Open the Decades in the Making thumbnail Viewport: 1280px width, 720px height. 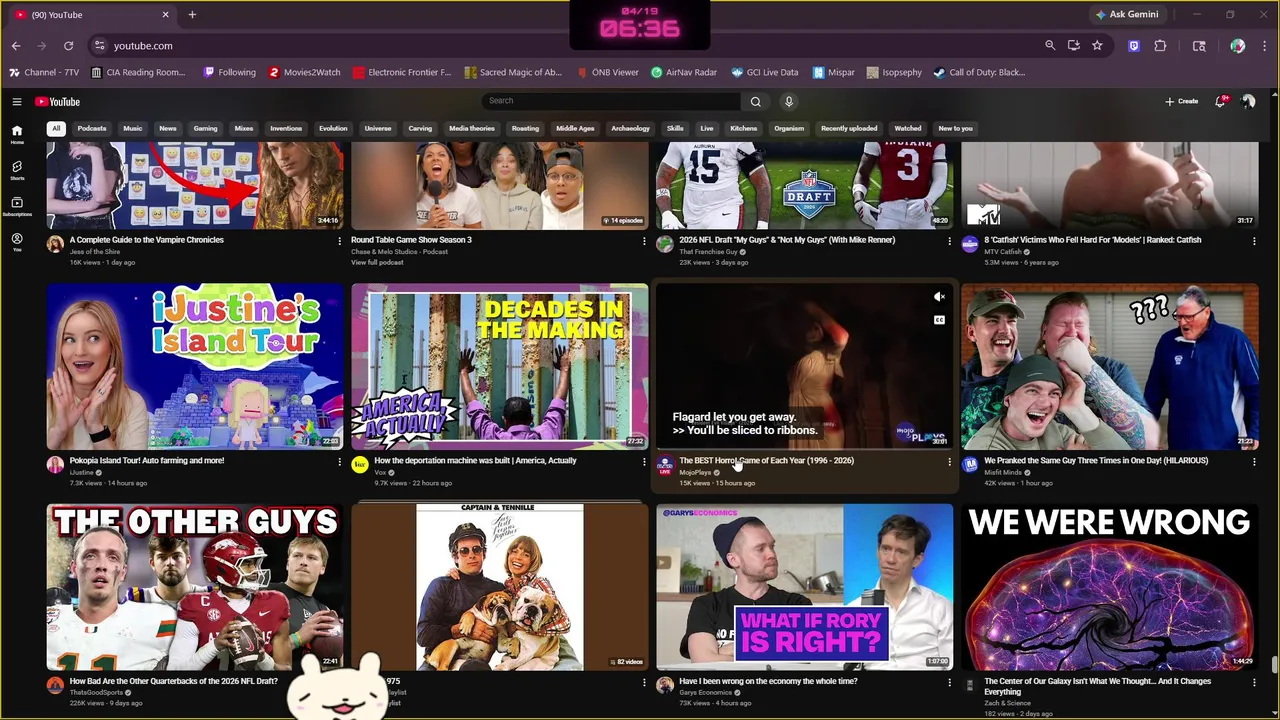(500, 366)
